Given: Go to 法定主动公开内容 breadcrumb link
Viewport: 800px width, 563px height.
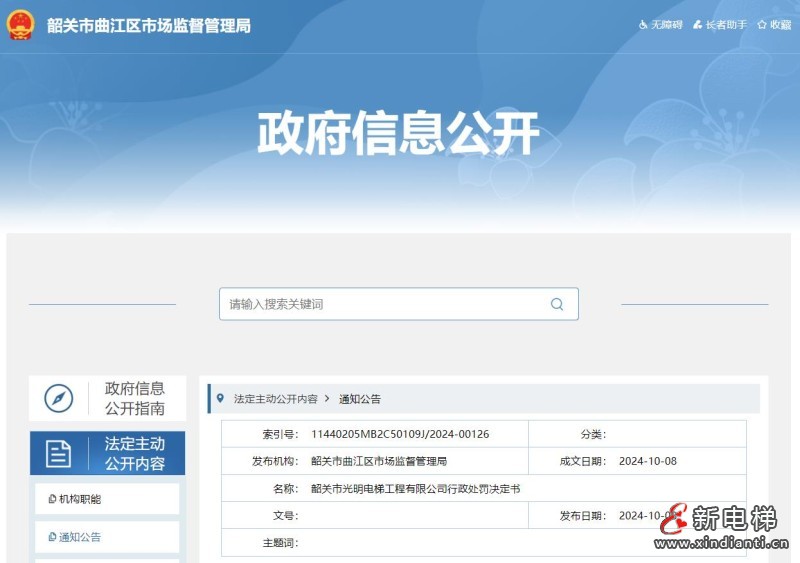Looking at the screenshot, I should 276,399.
